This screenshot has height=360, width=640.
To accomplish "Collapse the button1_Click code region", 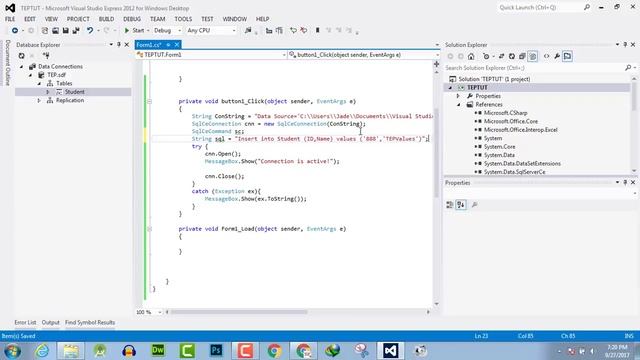I will (150, 101).
